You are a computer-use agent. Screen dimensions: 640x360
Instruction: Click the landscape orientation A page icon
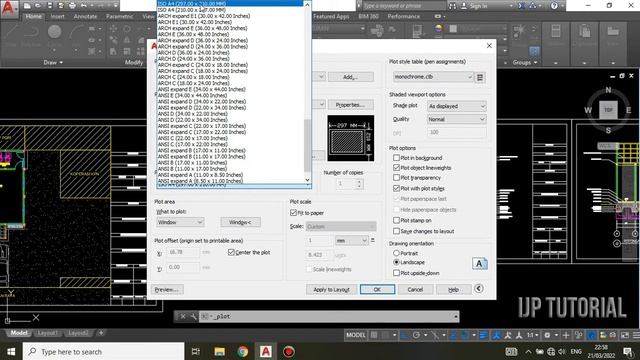(x=480, y=264)
